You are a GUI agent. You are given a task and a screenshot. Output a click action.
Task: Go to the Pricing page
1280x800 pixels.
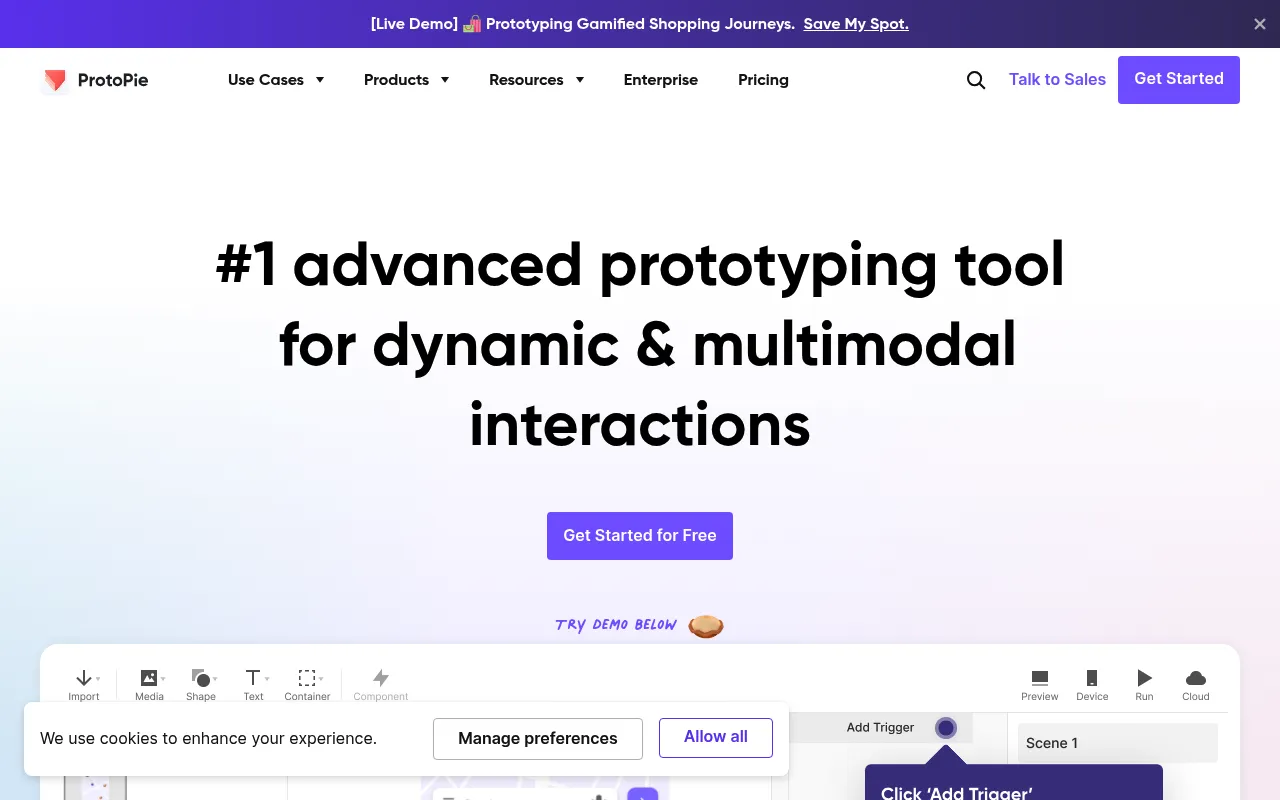pyautogui.click(x=763, y=80)
